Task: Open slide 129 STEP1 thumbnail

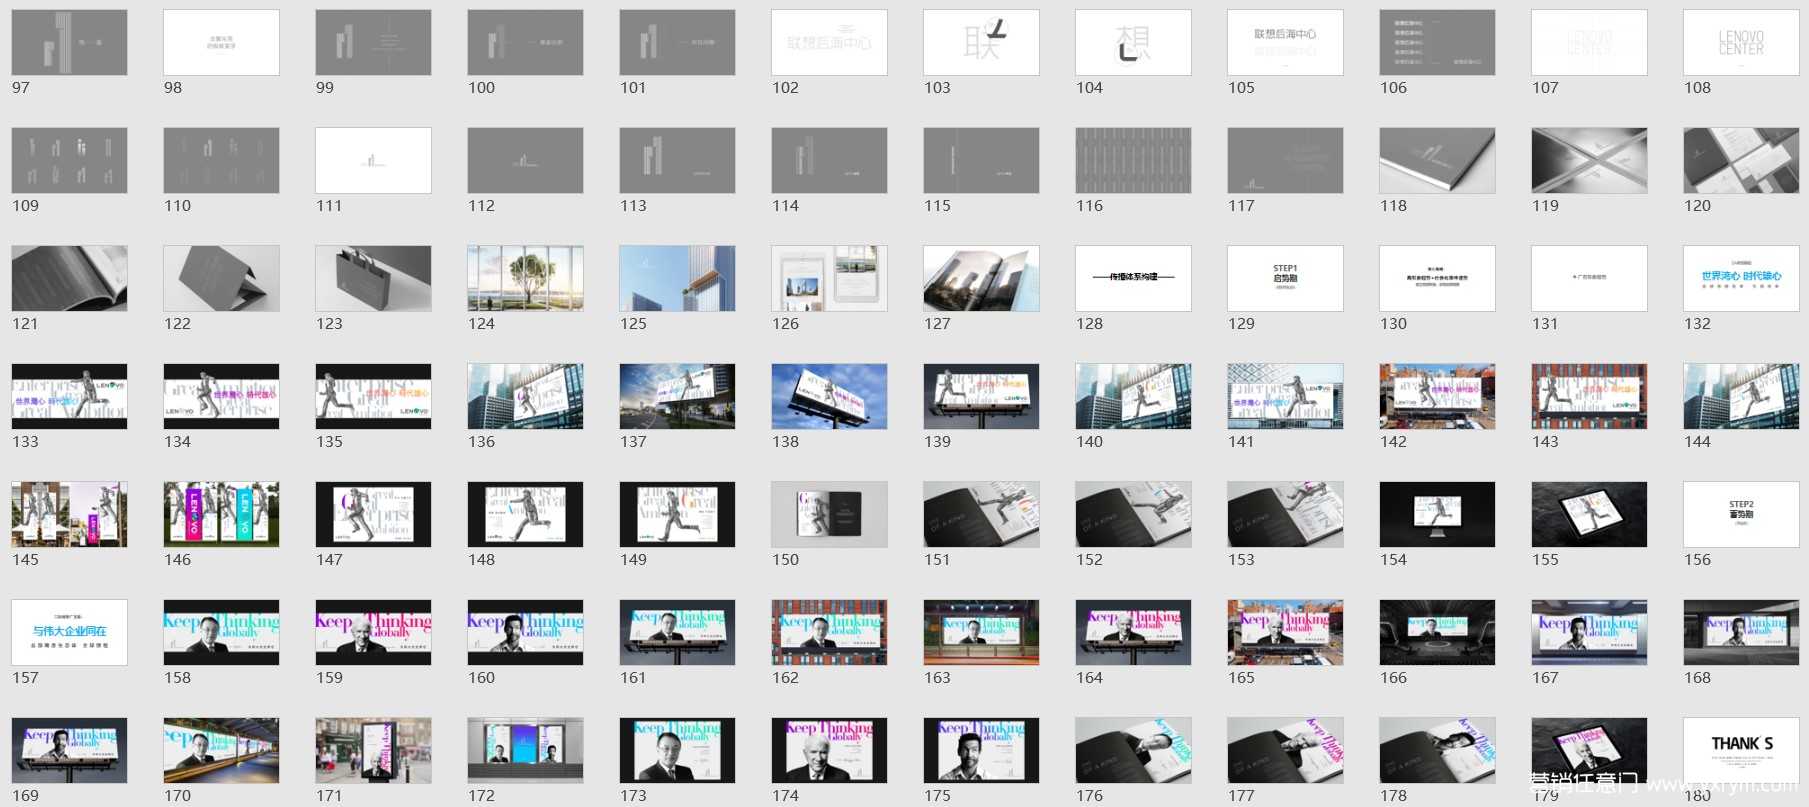Action: (1285, 279)
